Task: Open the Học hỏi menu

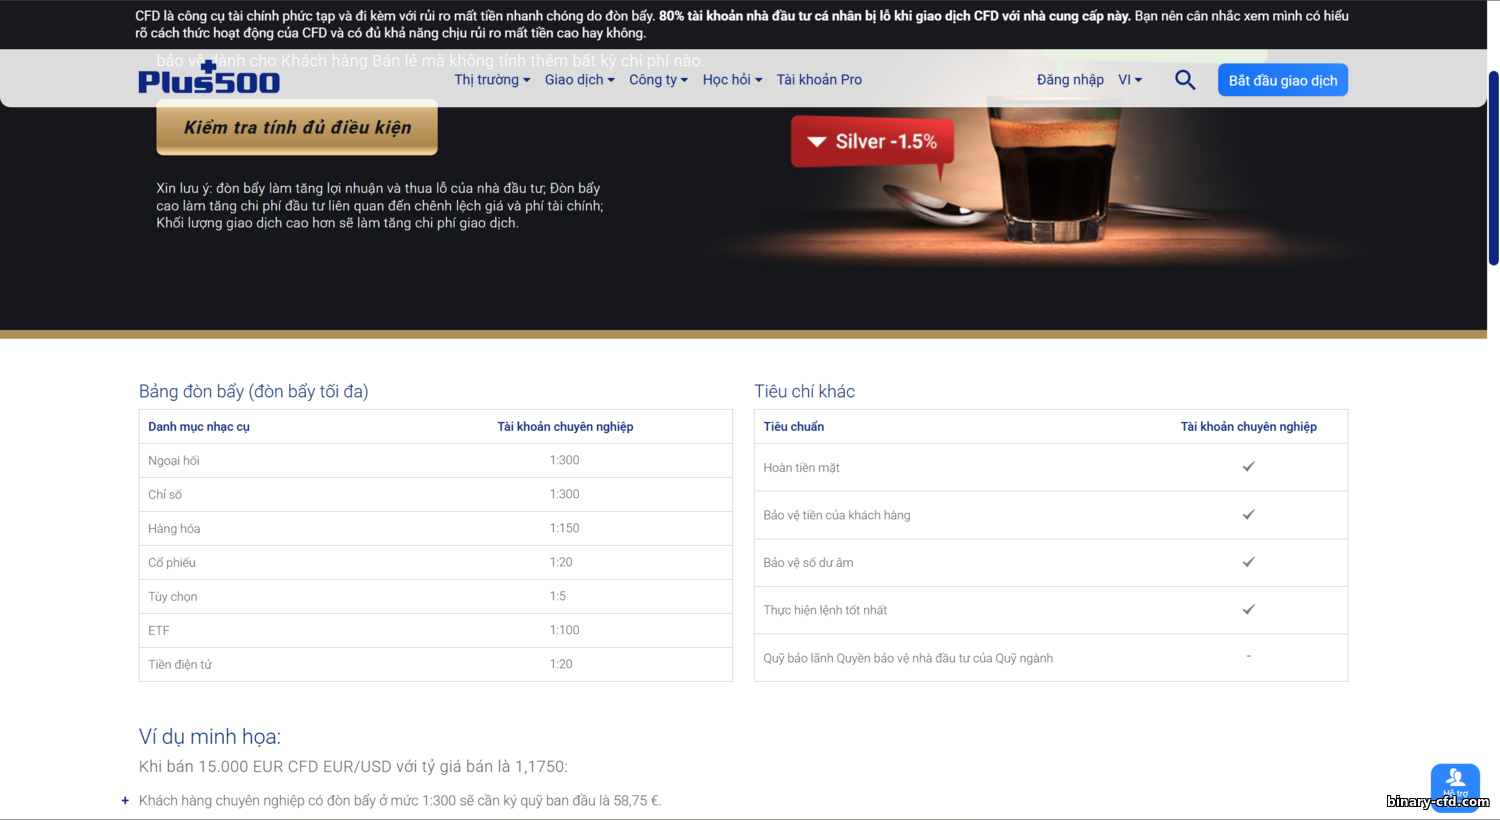Action: [732, 80]
